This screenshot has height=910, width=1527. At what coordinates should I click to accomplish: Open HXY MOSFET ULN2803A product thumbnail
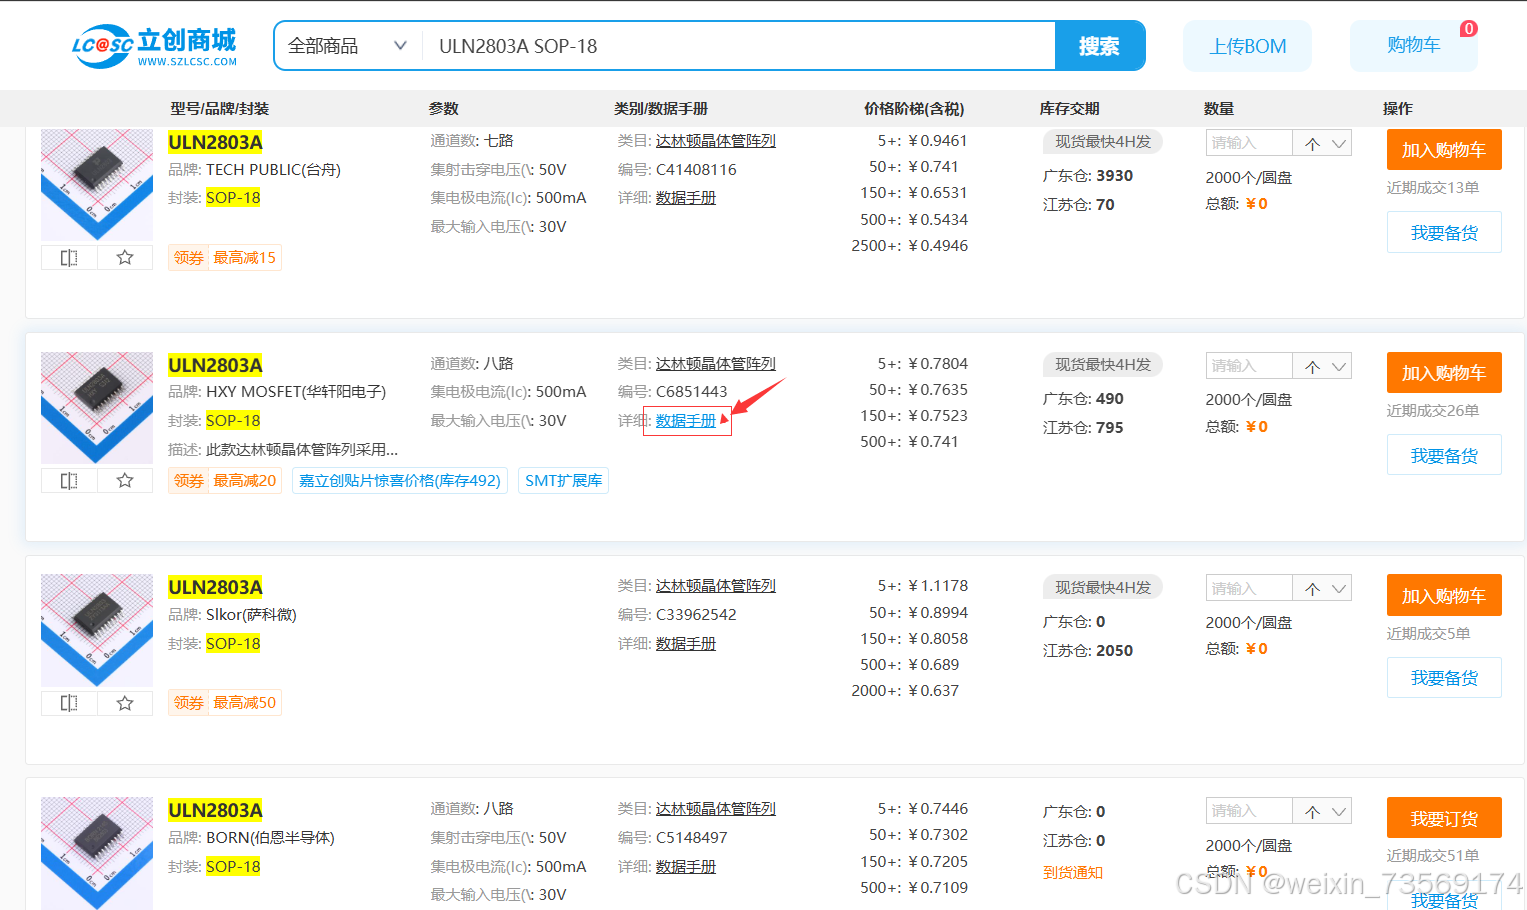97,408
